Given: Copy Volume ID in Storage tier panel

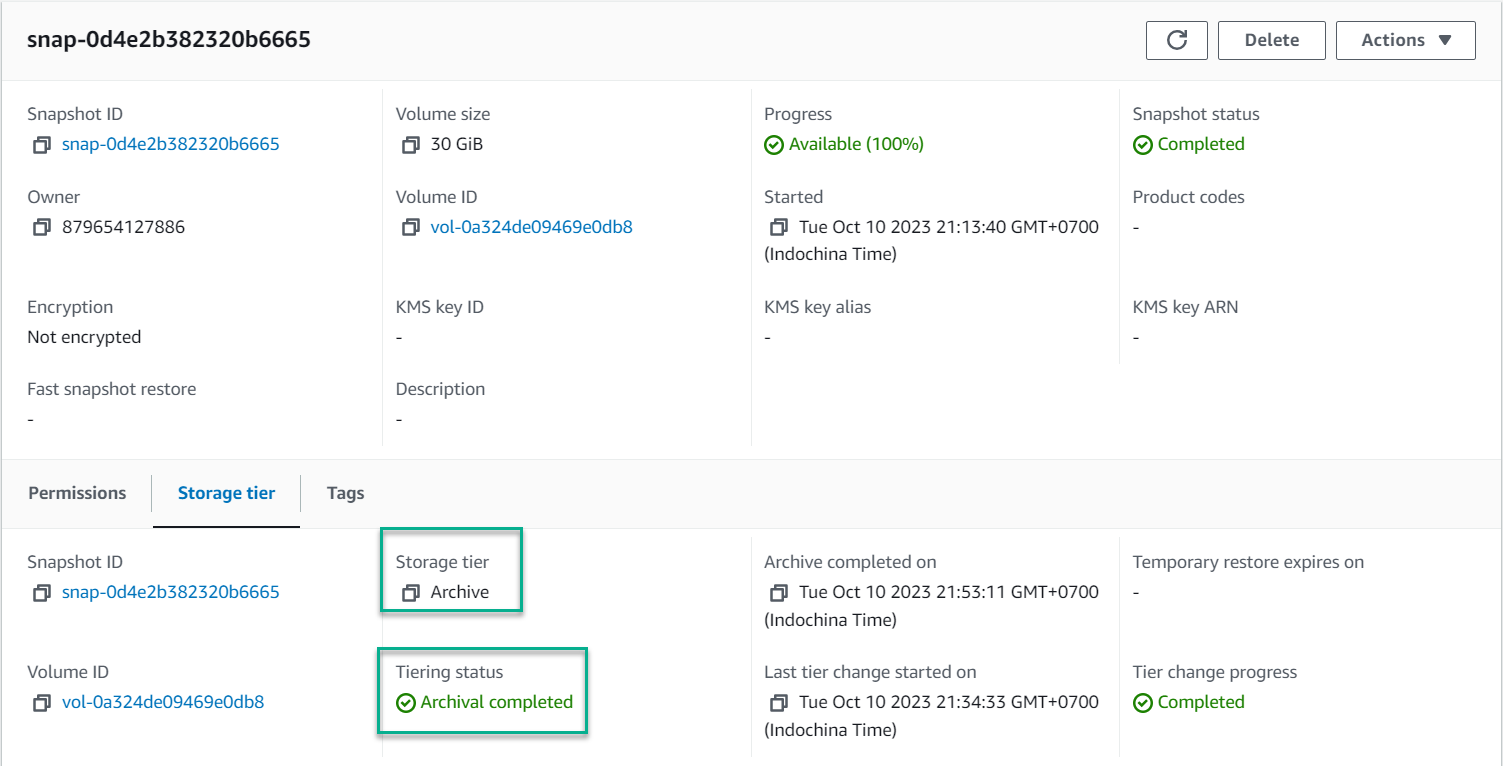Looking at the screenshot, I should (x=41, y=703).
